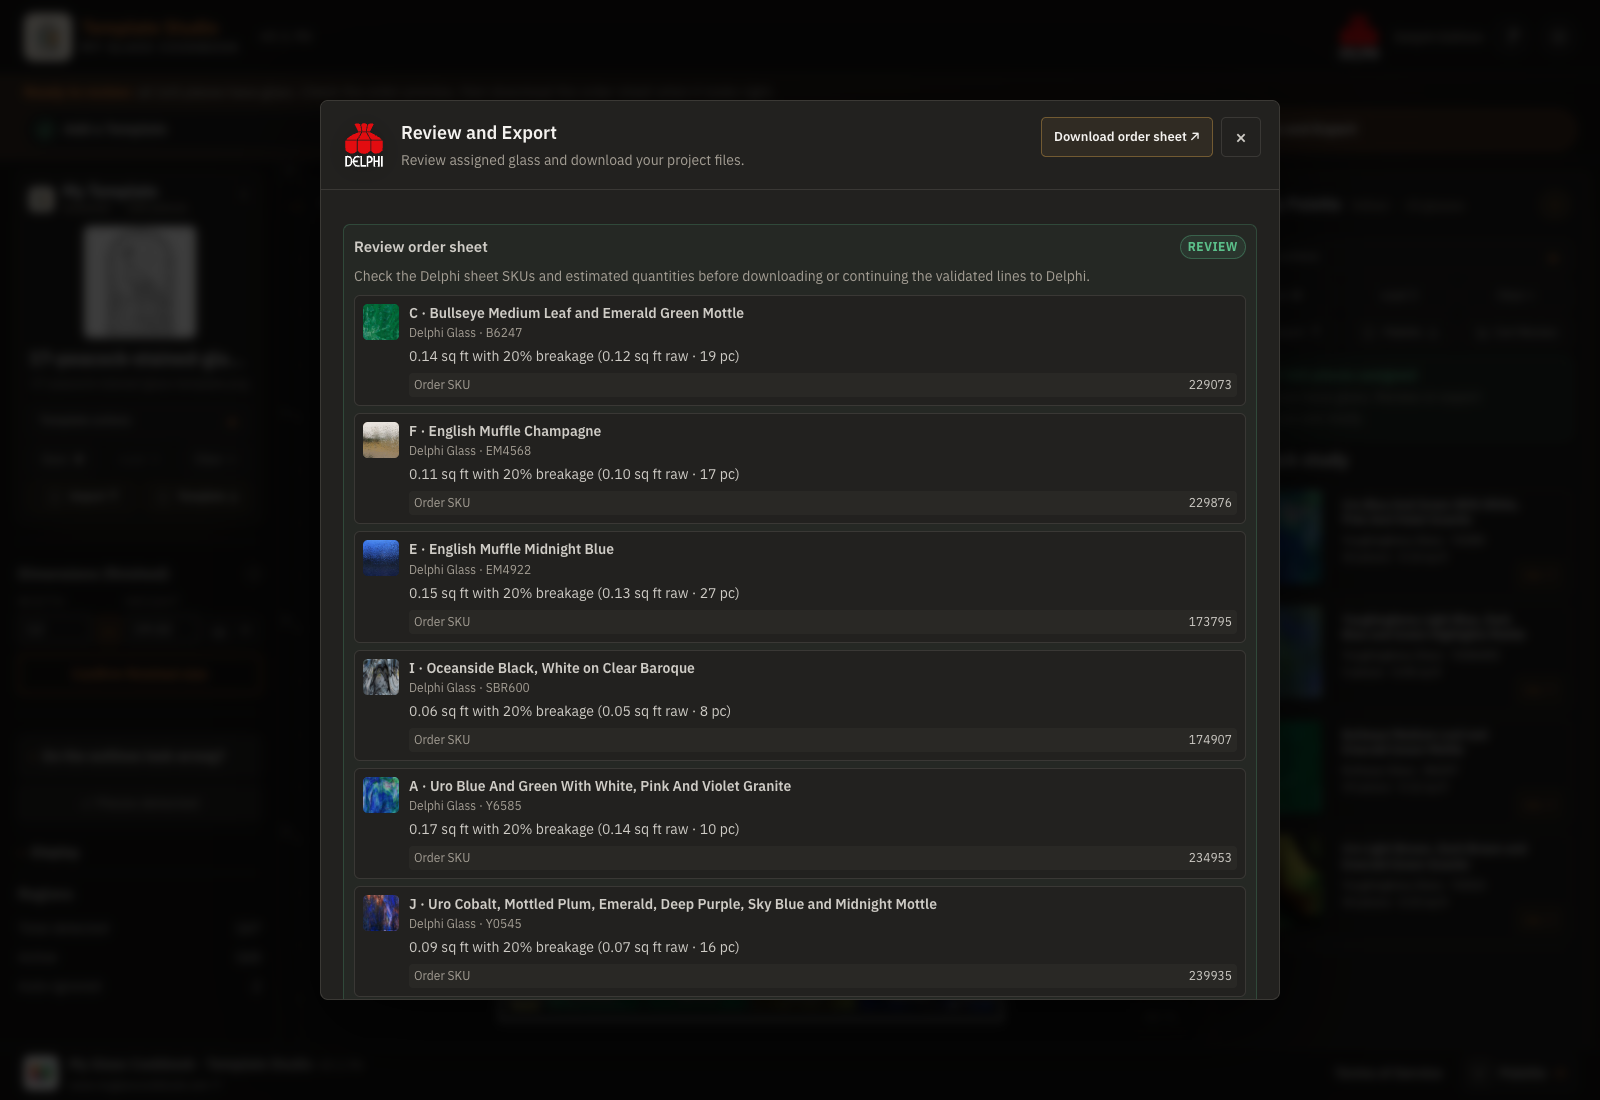Click 'Order SKU' label in Uro Blue And Green row

pyautogui.click(x=442, y=858)
